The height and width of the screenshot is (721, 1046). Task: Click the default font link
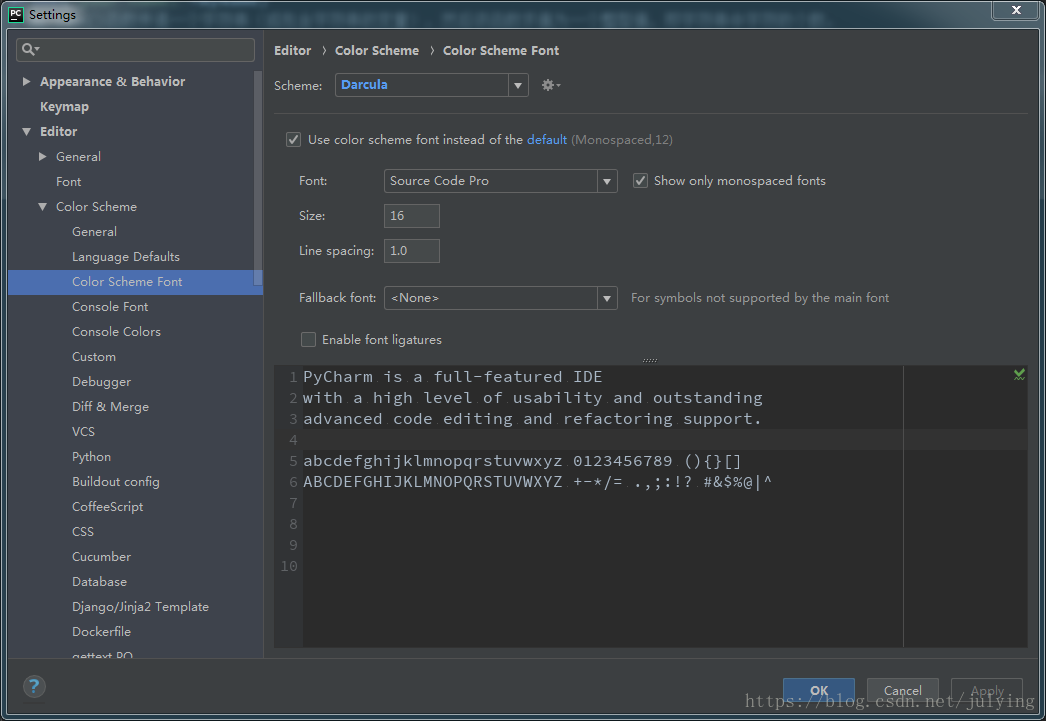[547, 139]
